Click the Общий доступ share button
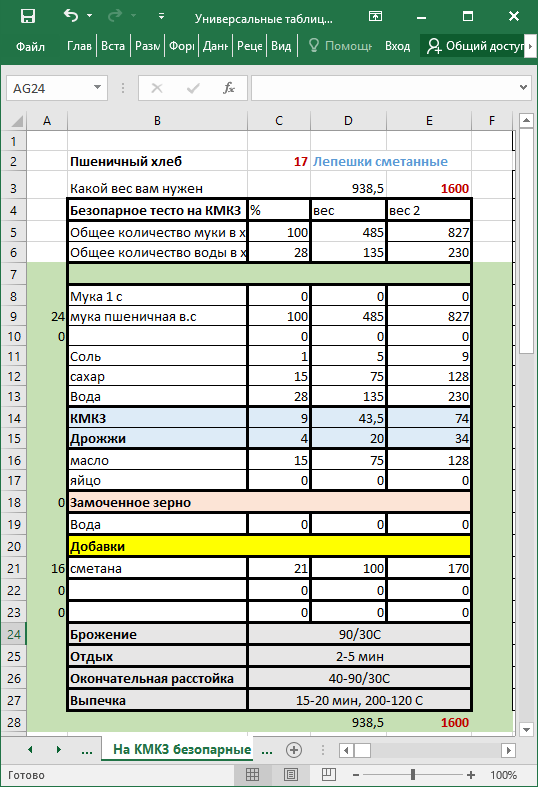Image resolution: width=538 pixels, height=787 pixels. (474, 46)
